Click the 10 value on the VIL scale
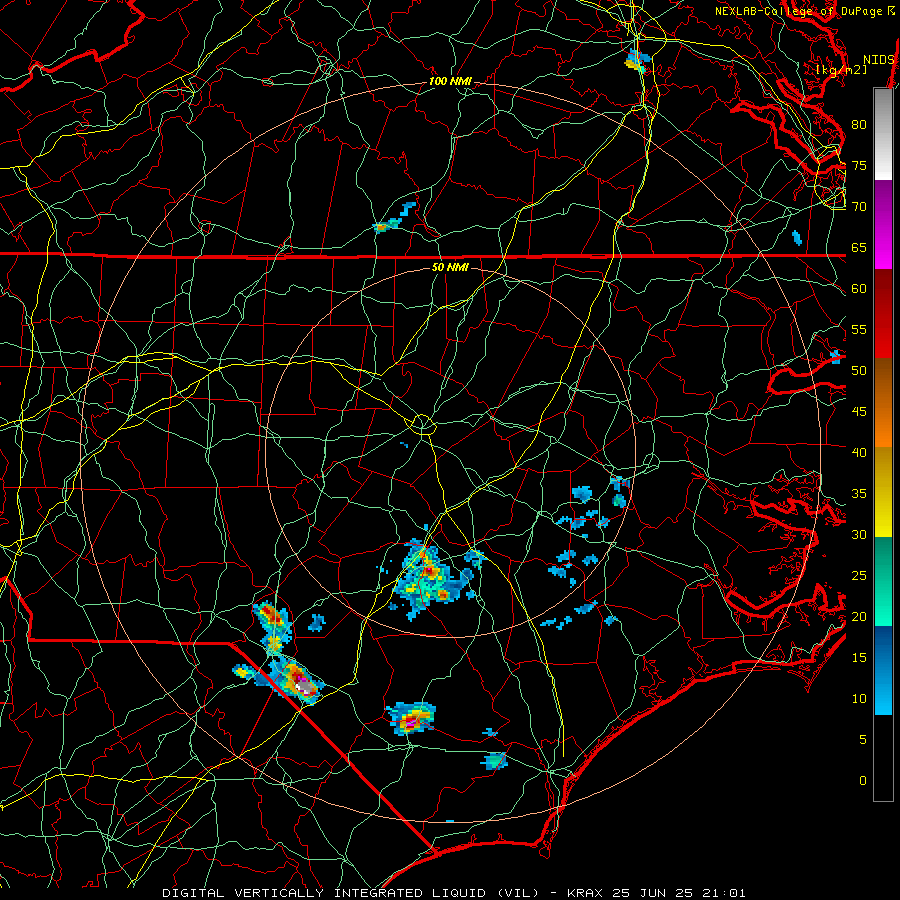The width and height of the screenshot is (900, 900). click(x=859, y=699)
